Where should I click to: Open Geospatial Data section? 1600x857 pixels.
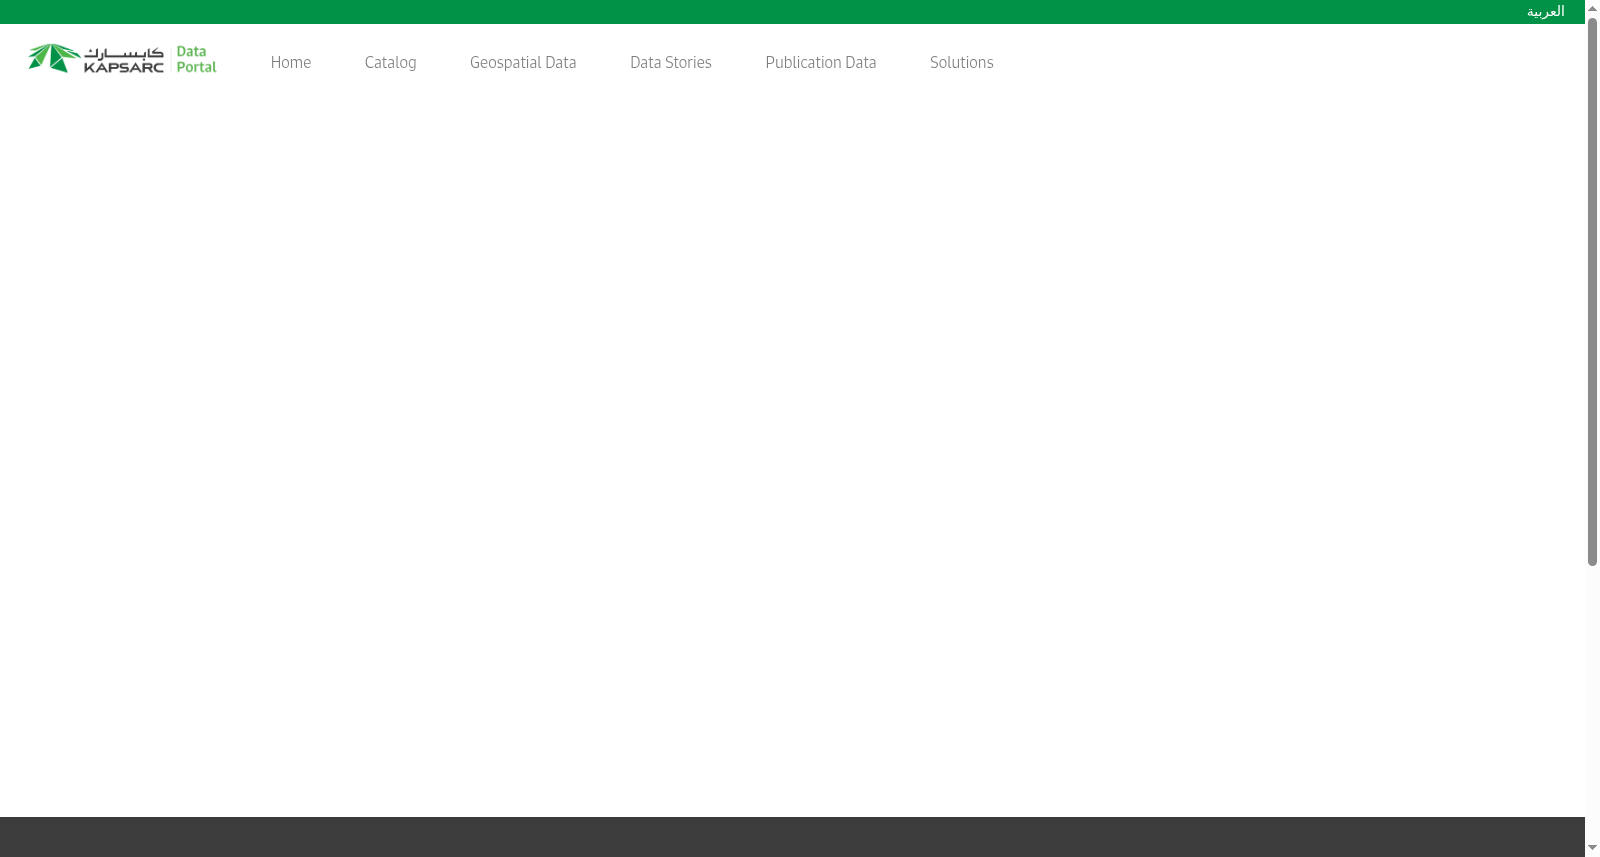[523, 62]
